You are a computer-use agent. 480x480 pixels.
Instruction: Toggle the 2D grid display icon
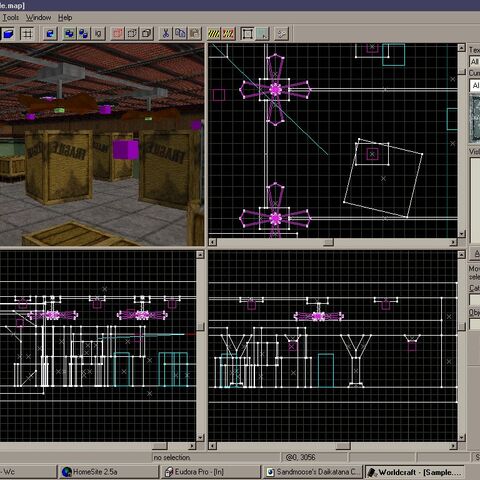click(27, 33)
